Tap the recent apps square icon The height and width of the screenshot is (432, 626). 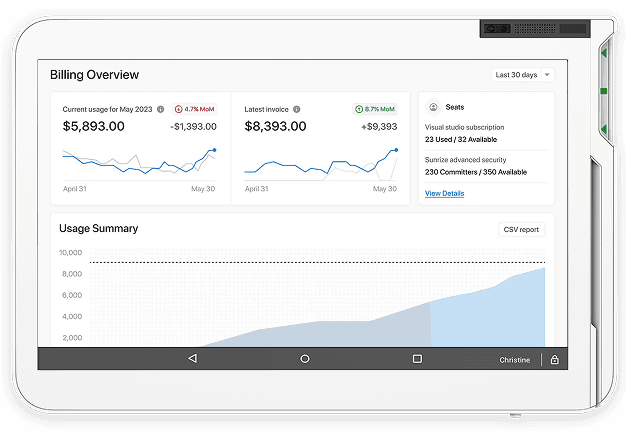coord(417,359)
